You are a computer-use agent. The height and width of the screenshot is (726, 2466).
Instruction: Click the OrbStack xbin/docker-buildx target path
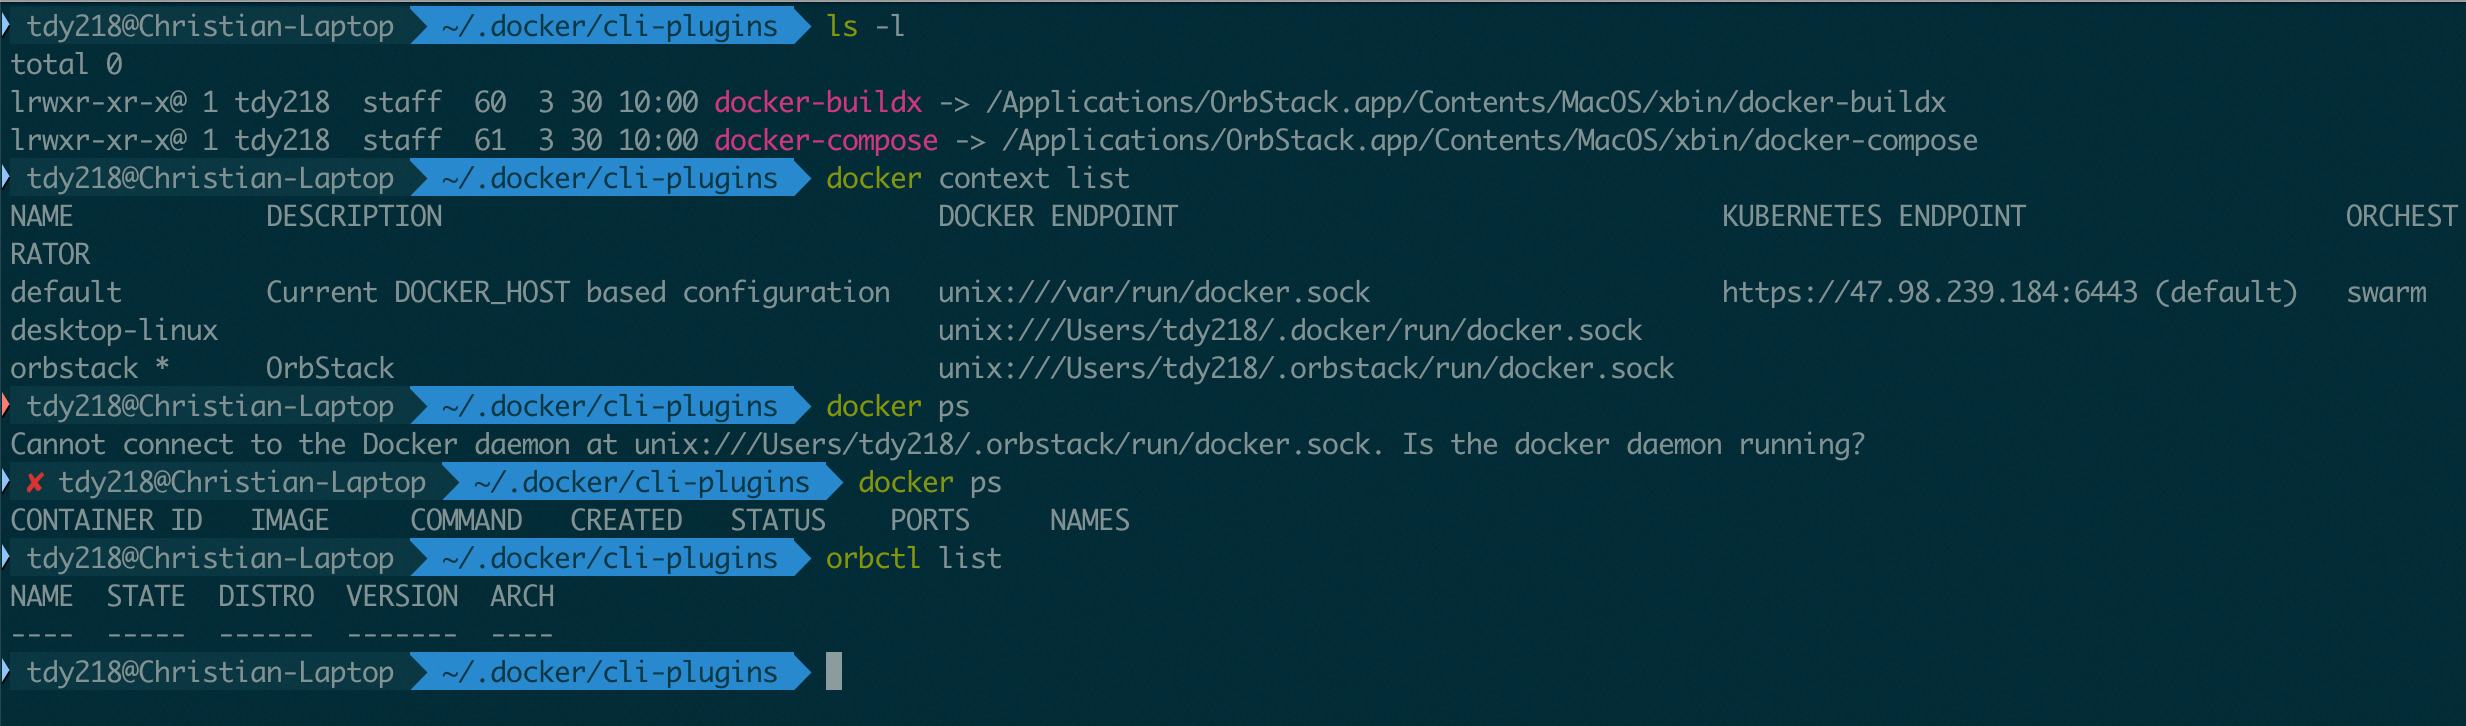[x=1466, y=102]
